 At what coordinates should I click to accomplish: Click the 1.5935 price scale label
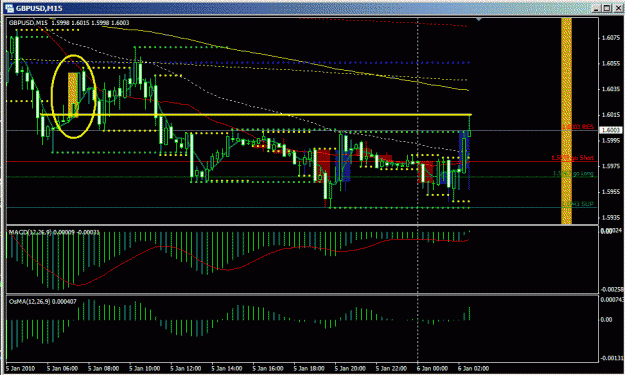pyautogui.click(x=611, y=218)
